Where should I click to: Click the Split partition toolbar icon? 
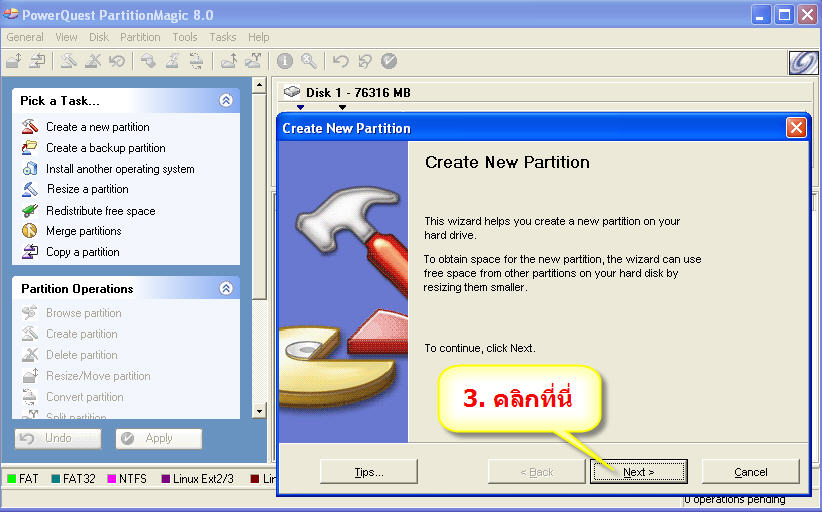(253, 61)
